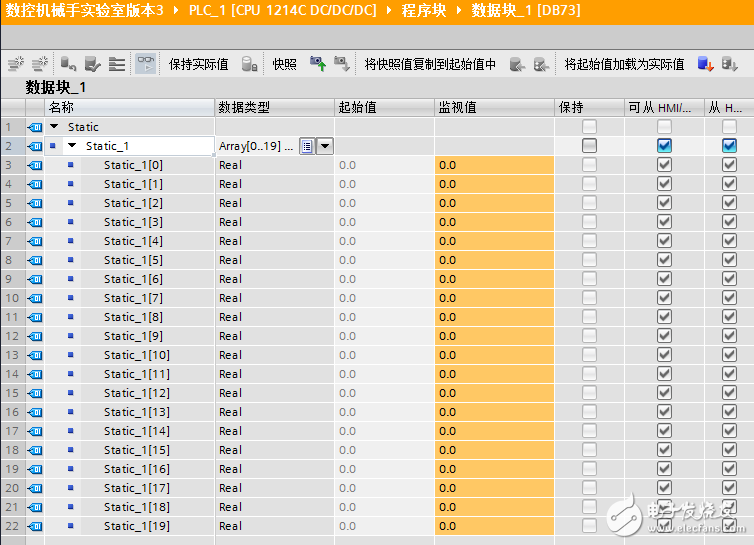The image size is (754, 545).
Task: Click 将快照值复制到起始值中 button
Action: pos(430,64)
